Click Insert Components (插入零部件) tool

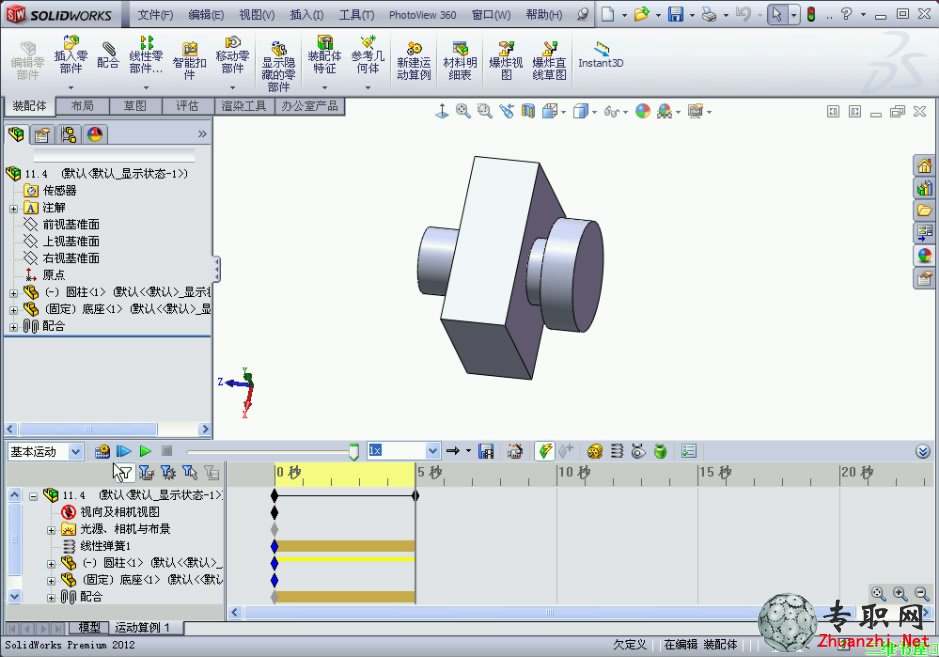pos(71,54)
